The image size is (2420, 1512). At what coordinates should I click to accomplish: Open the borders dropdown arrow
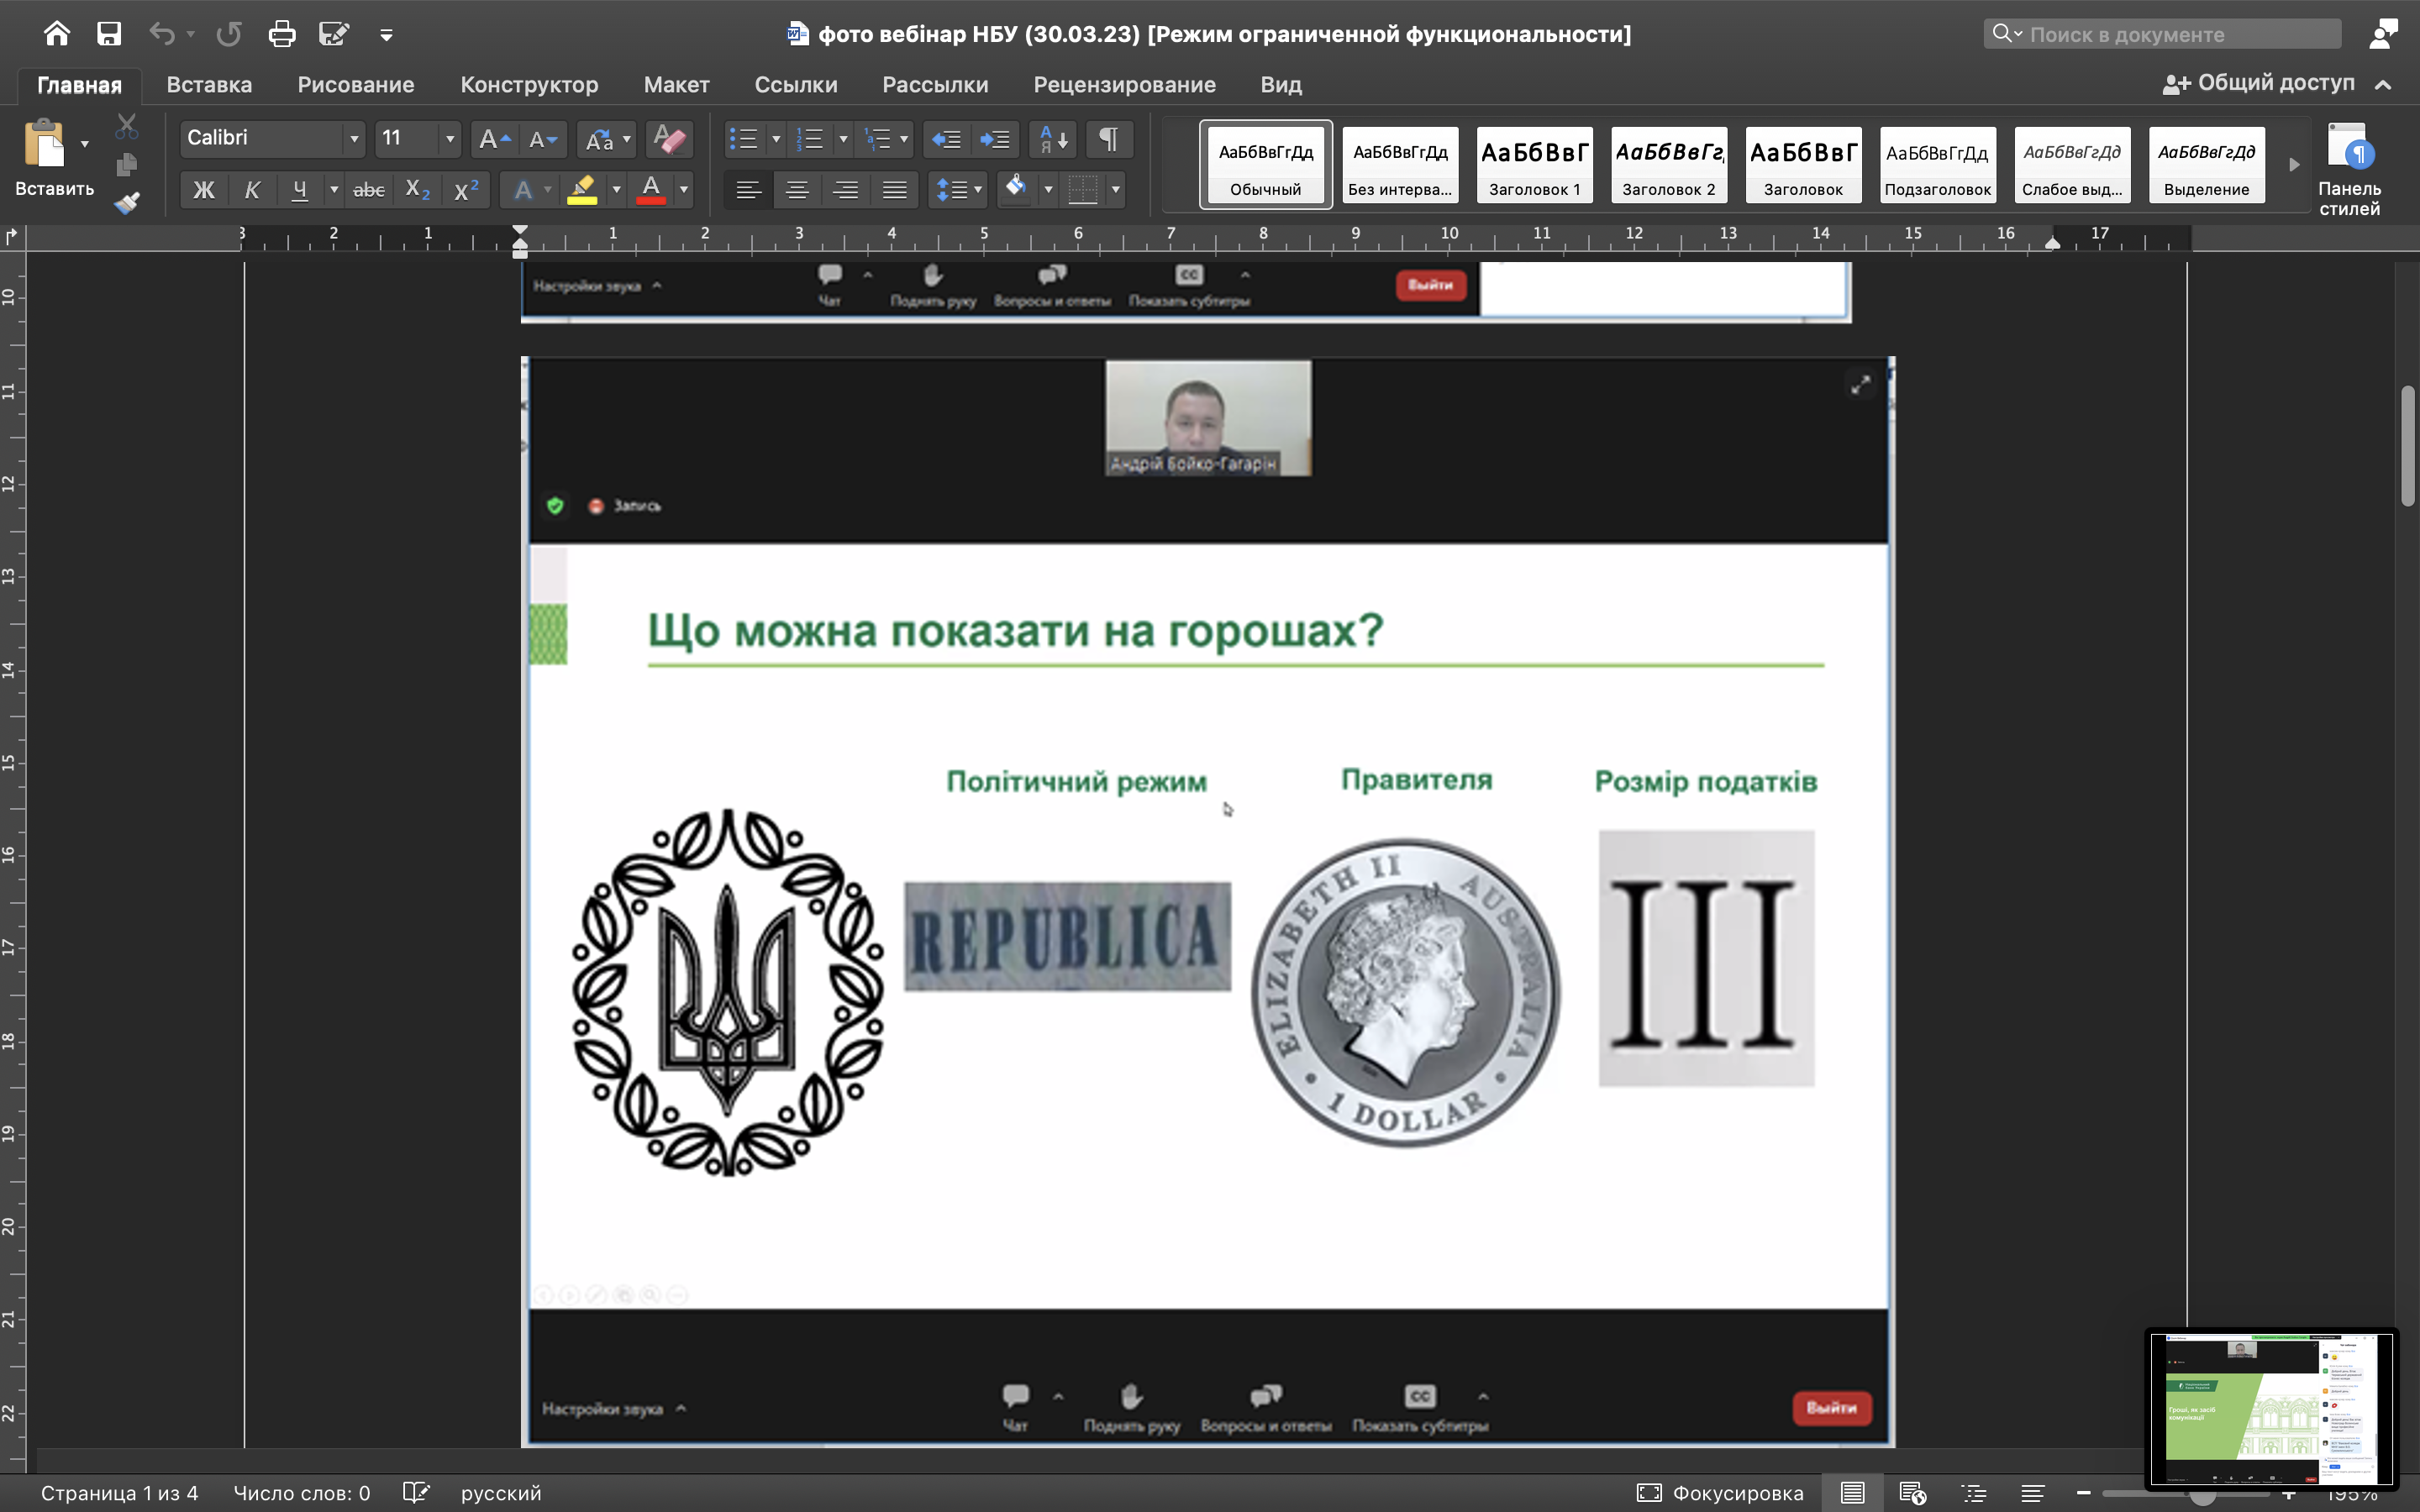tap(1116, 189)
